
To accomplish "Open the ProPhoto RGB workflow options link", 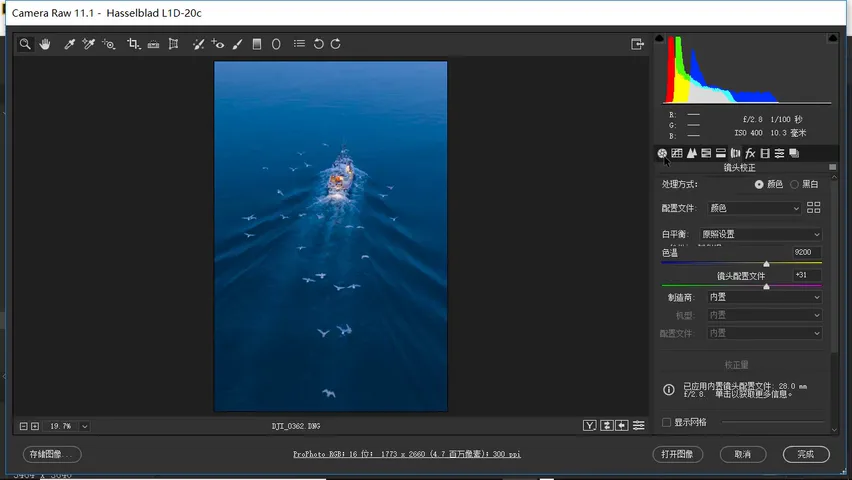I will [x=406, y=454].
